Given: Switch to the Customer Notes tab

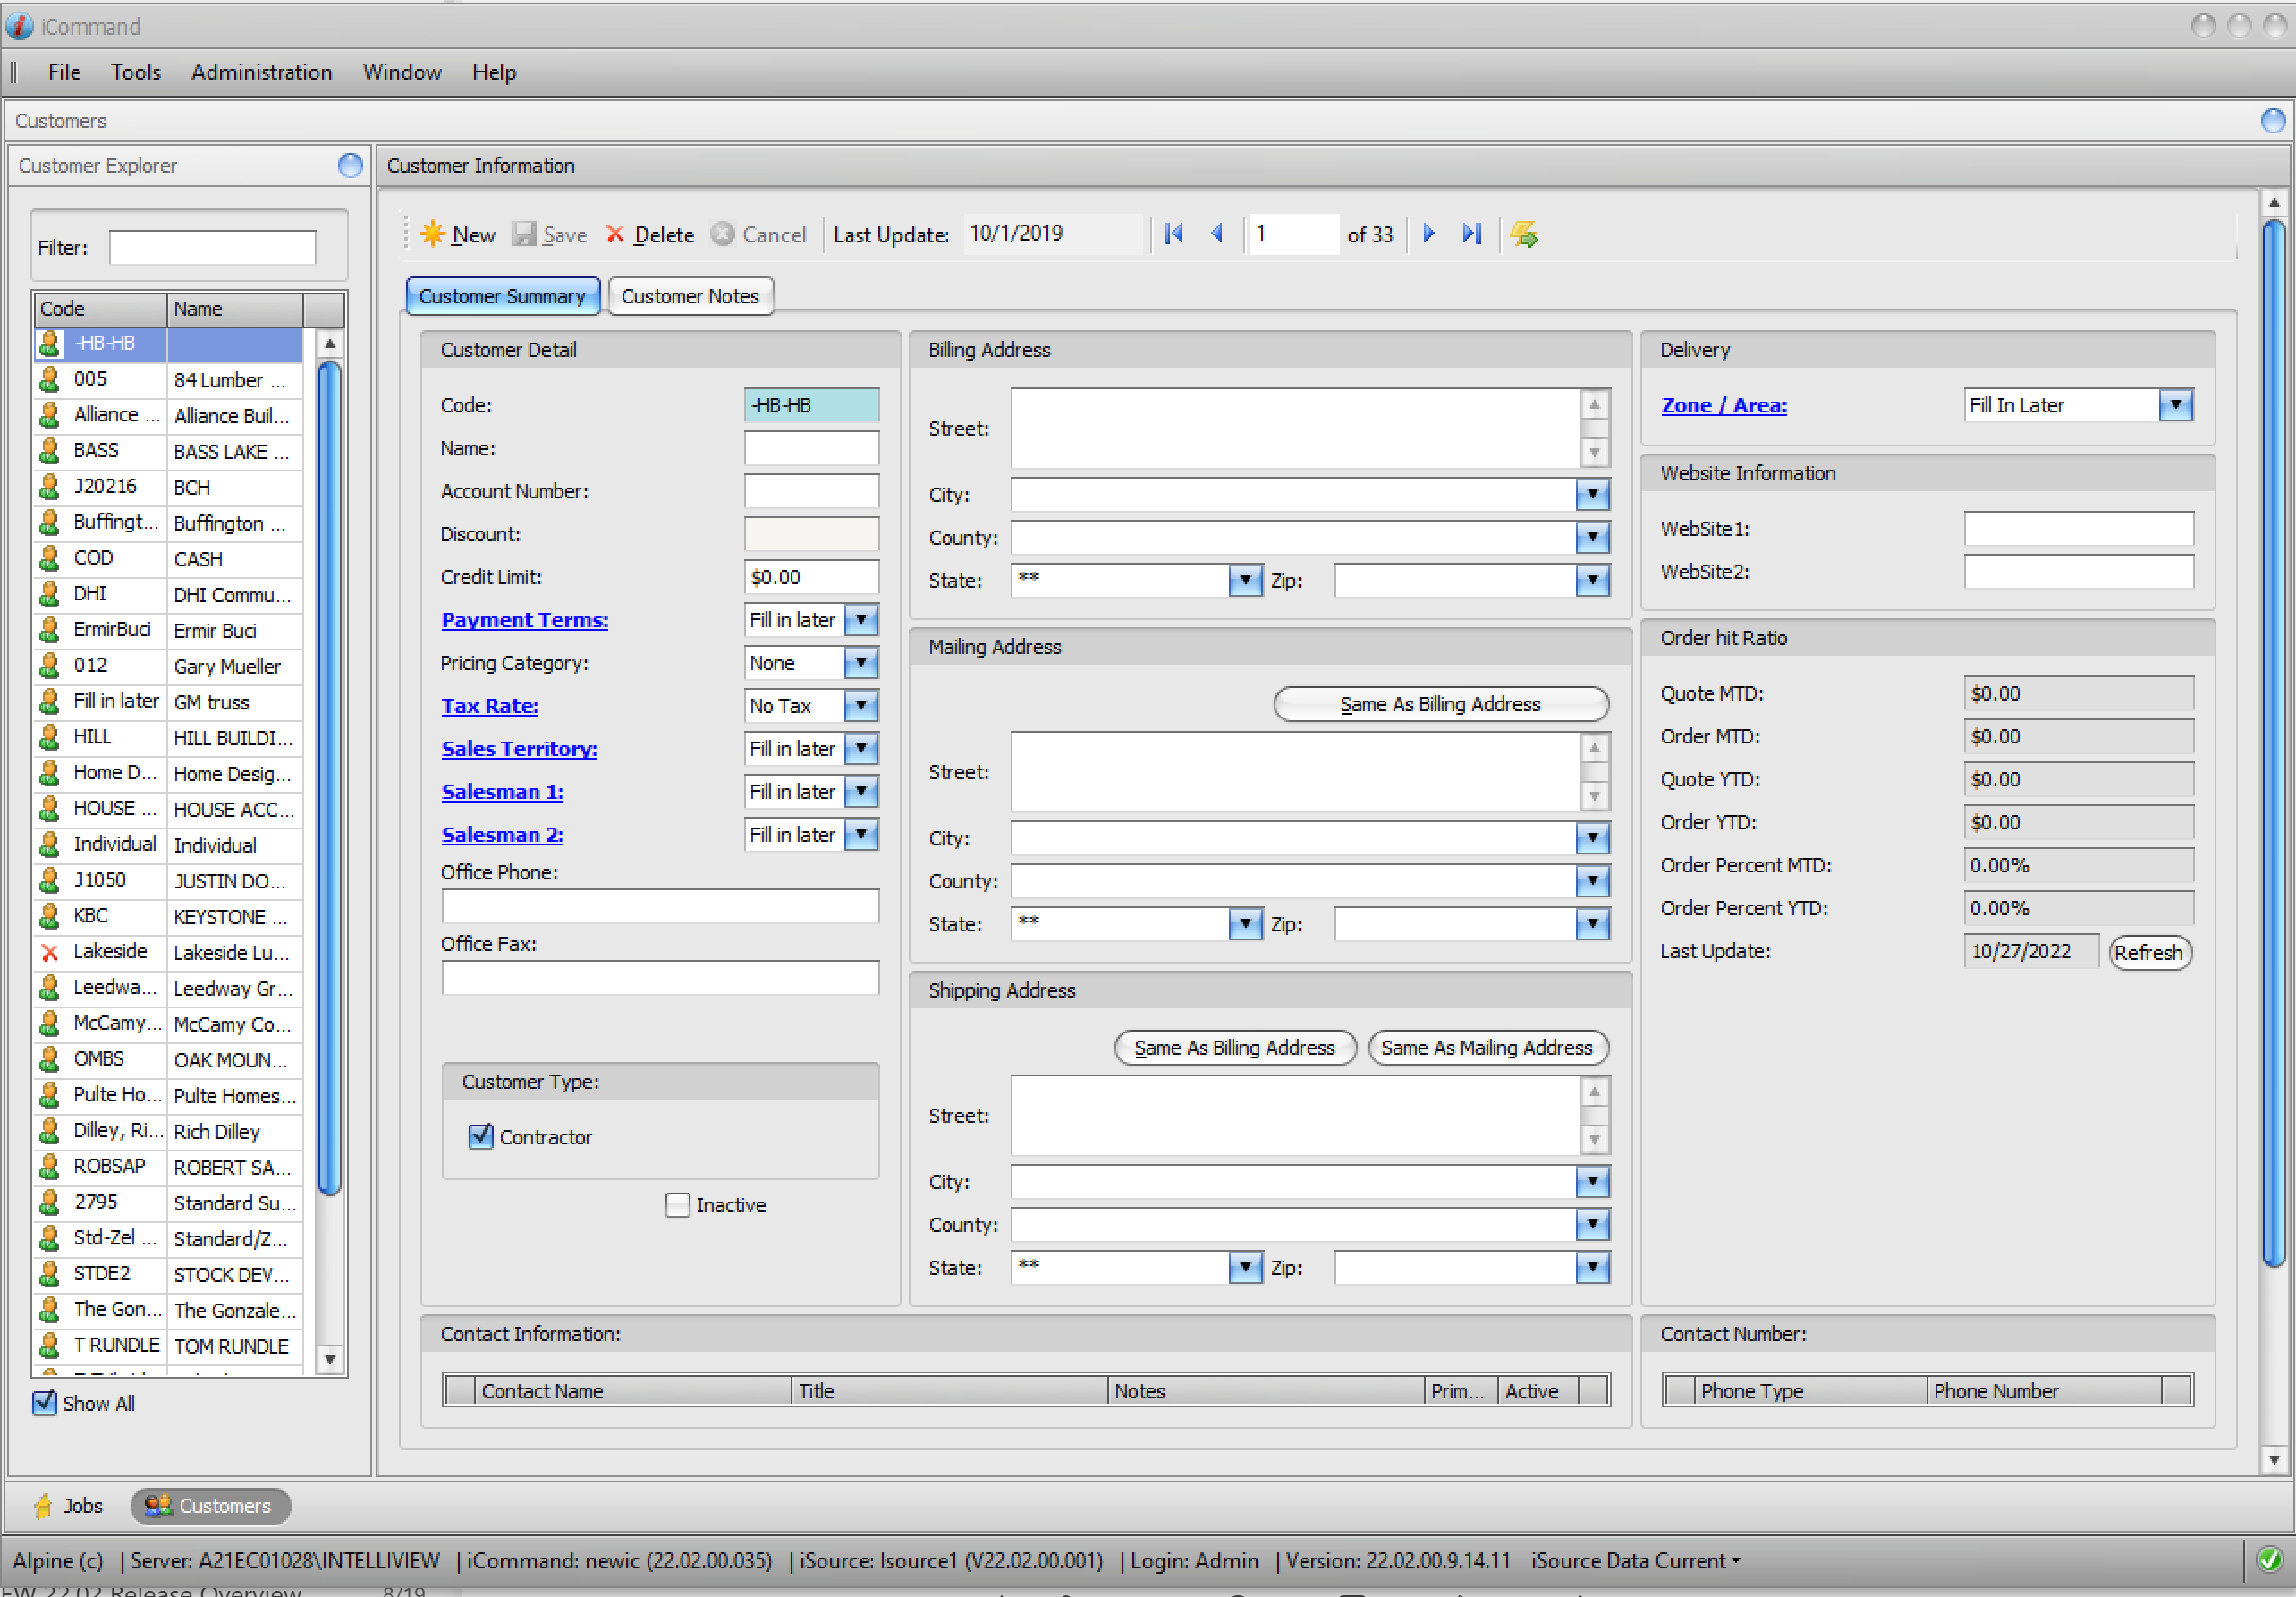Looking at the screenshot, I should click(690, 296).
